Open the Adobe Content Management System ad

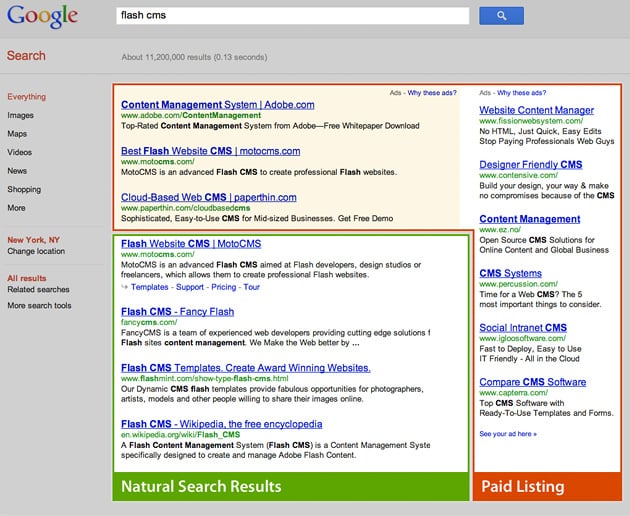pyautogui.click(x=217, y=104)
